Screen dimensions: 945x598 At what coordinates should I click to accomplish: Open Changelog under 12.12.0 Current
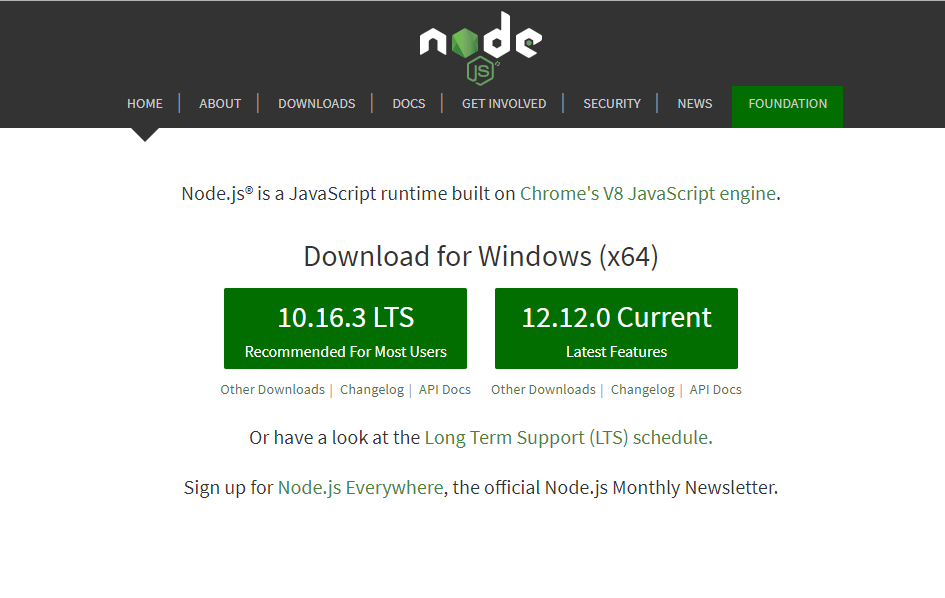click(642, 389)
